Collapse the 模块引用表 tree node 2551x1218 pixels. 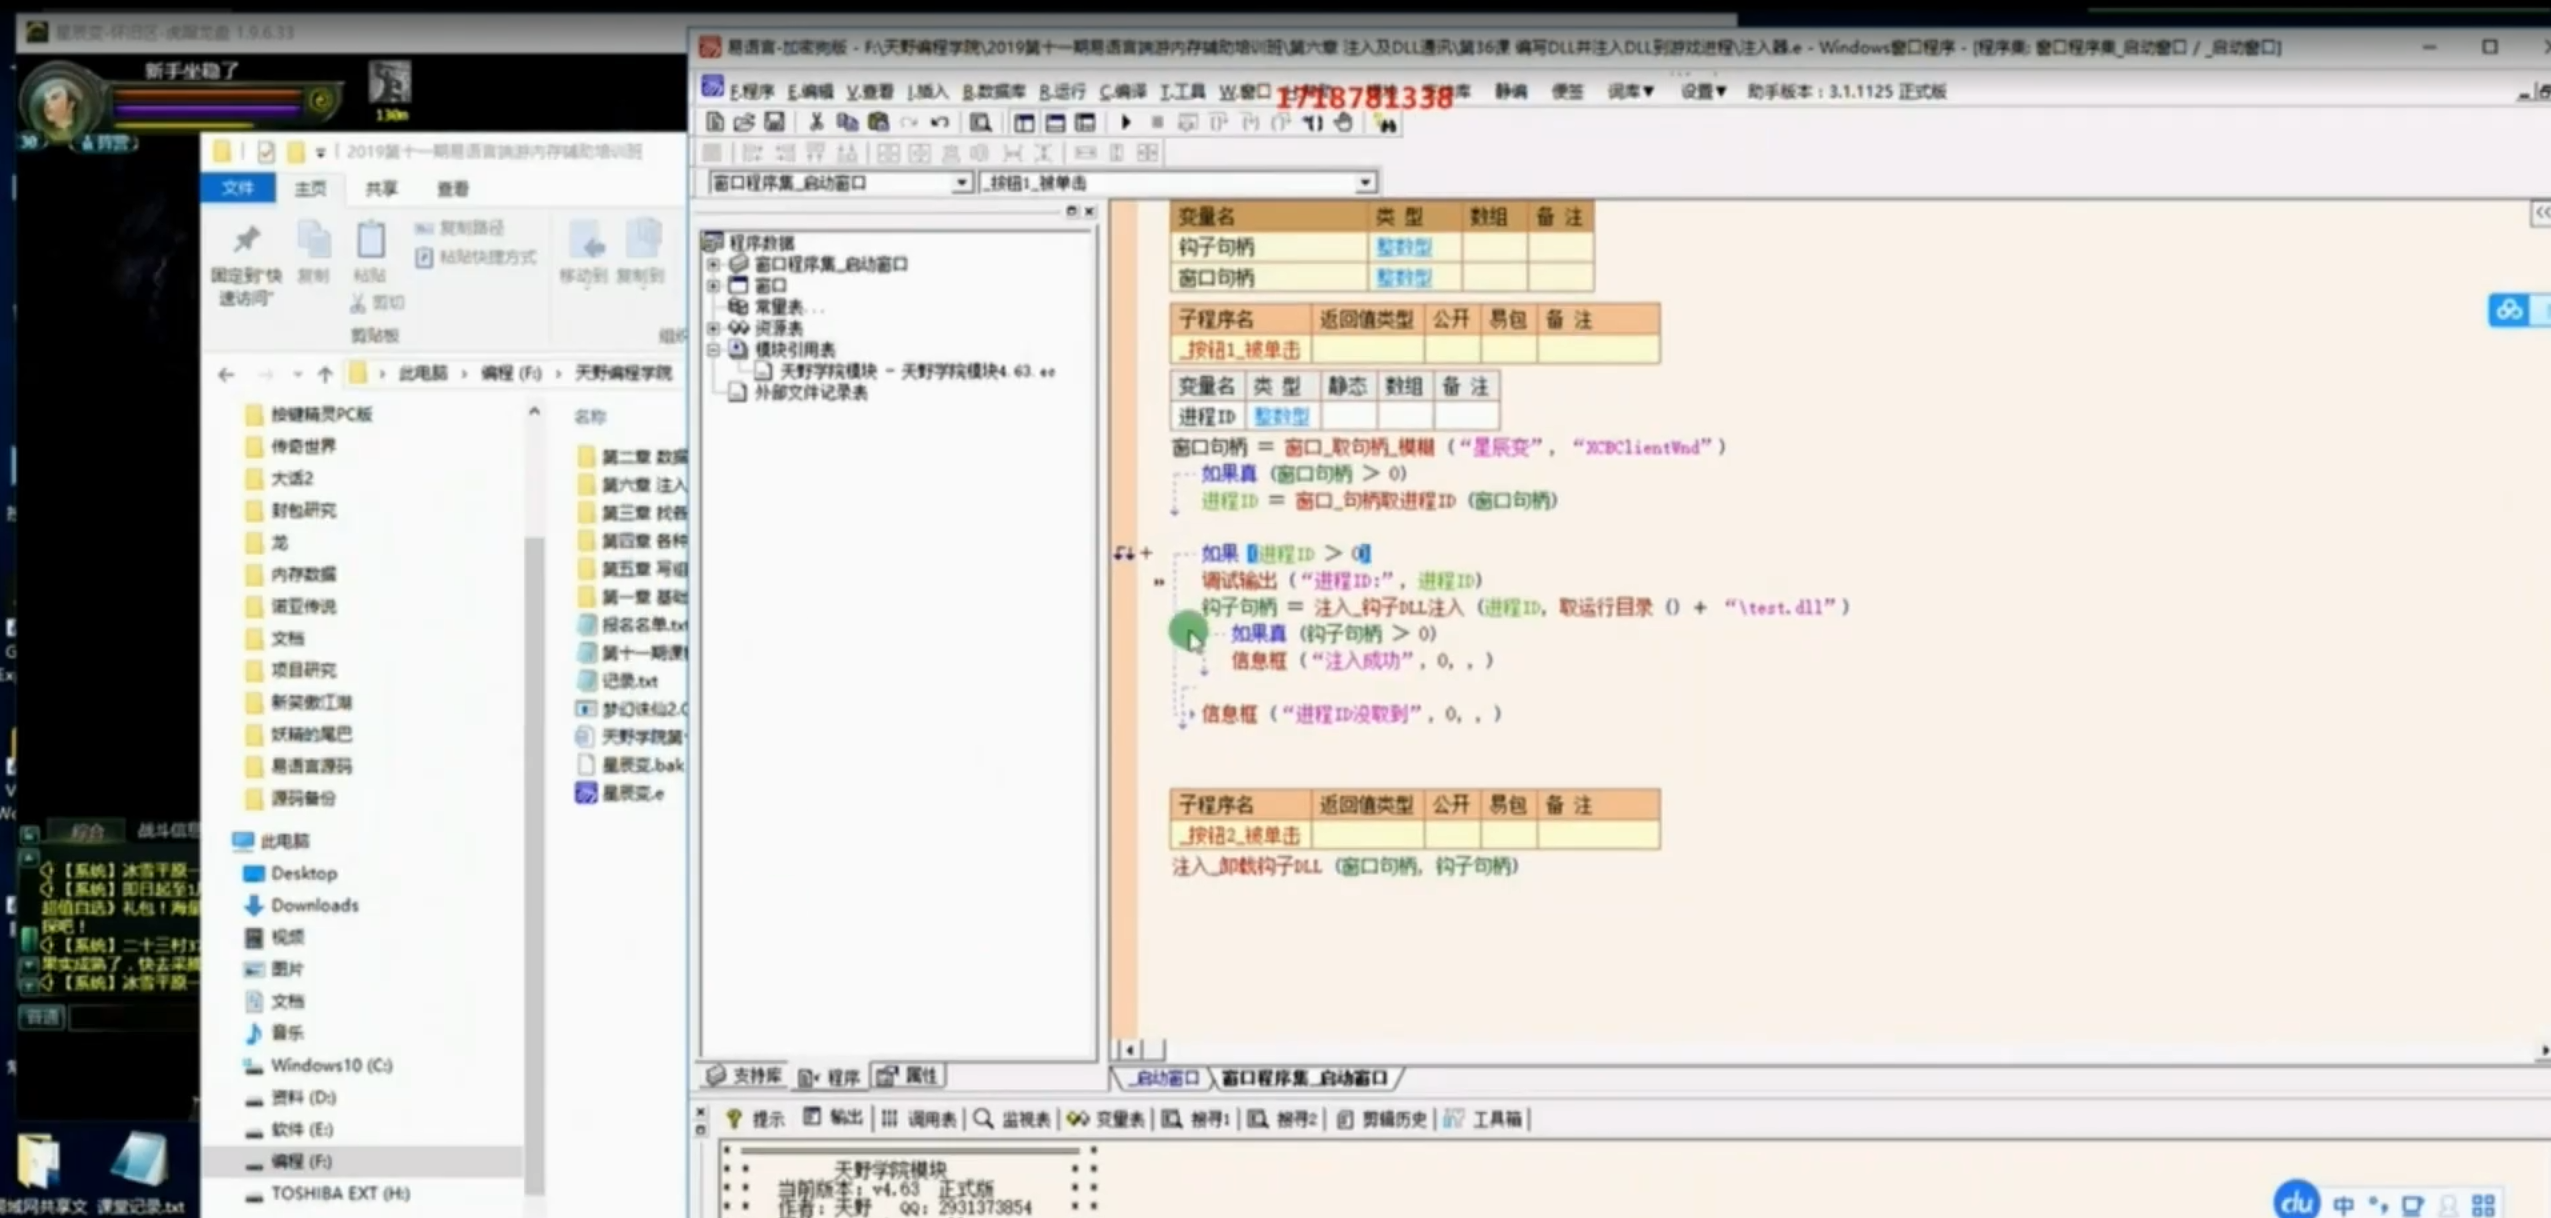[x=713, y=349]
